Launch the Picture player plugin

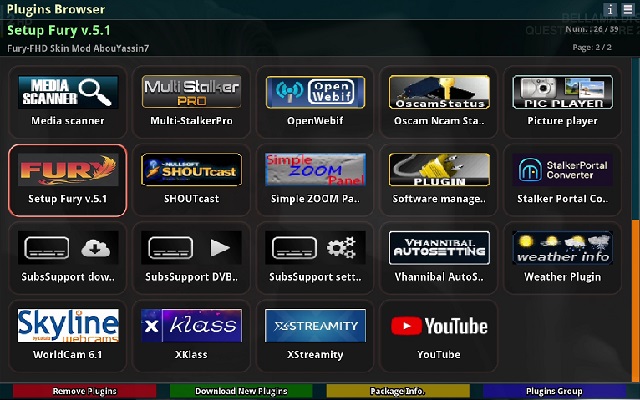point(562,102)
